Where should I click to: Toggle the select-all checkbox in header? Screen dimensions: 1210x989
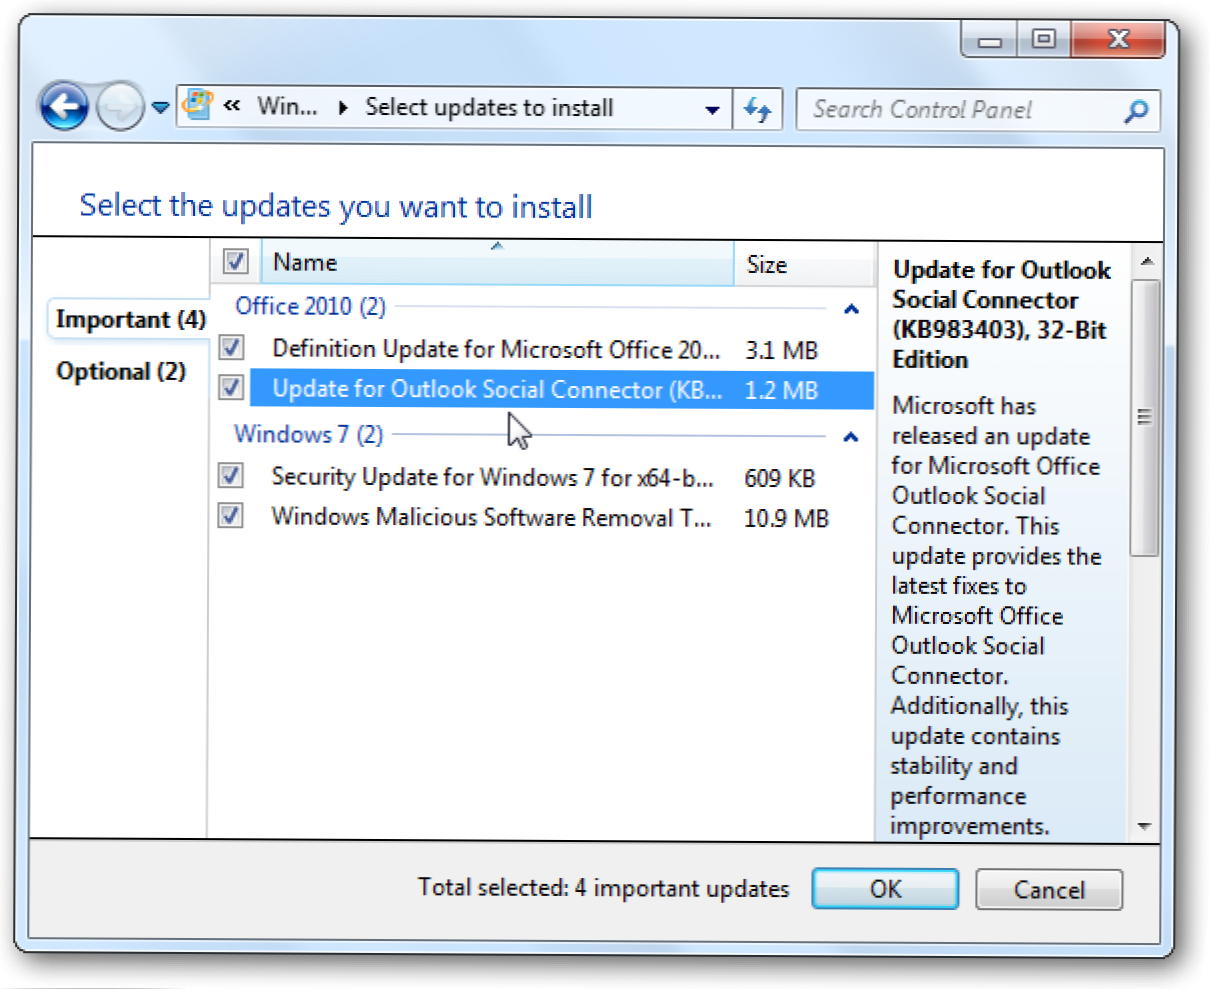click(x=235, y=262)
